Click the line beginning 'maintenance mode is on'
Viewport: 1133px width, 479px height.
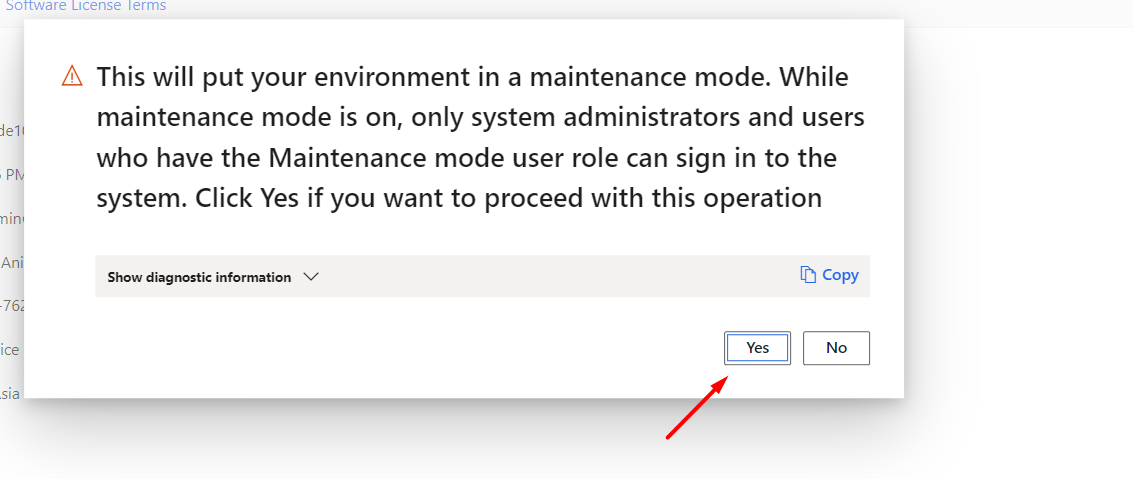[x=480, y=118]
